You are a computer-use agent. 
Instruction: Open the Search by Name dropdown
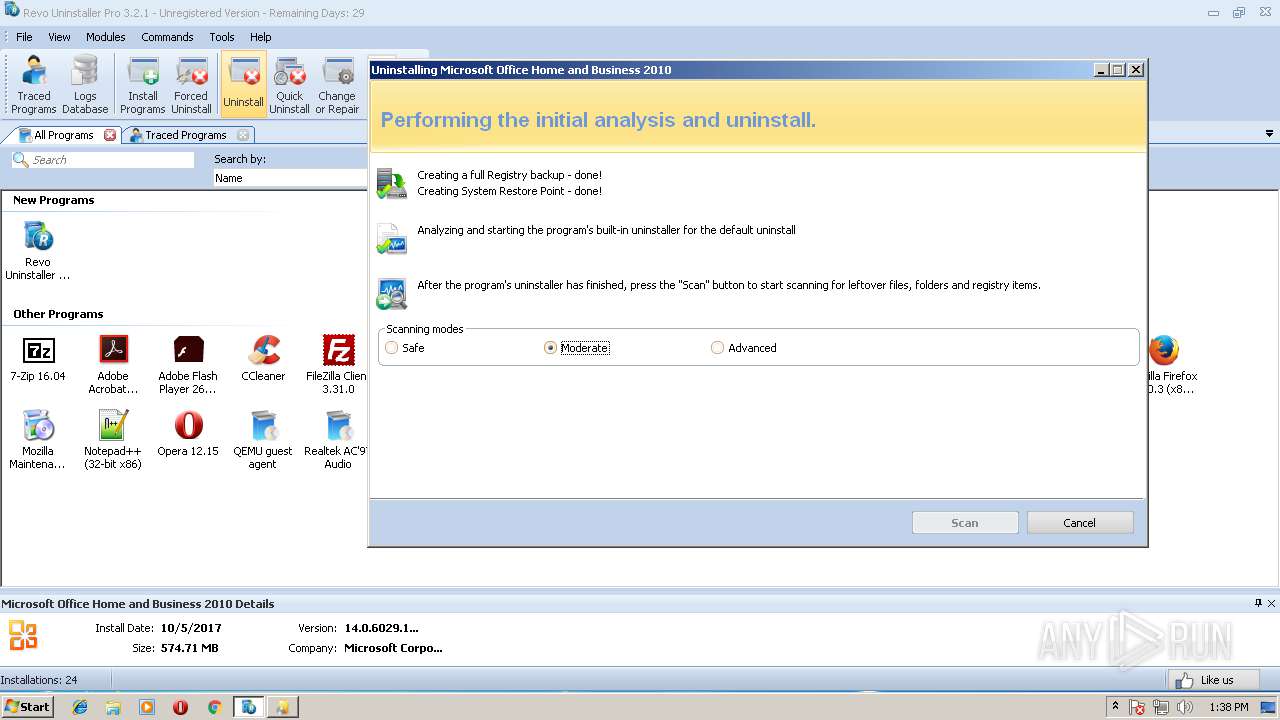pyautogui.click(x=290, y=178)
